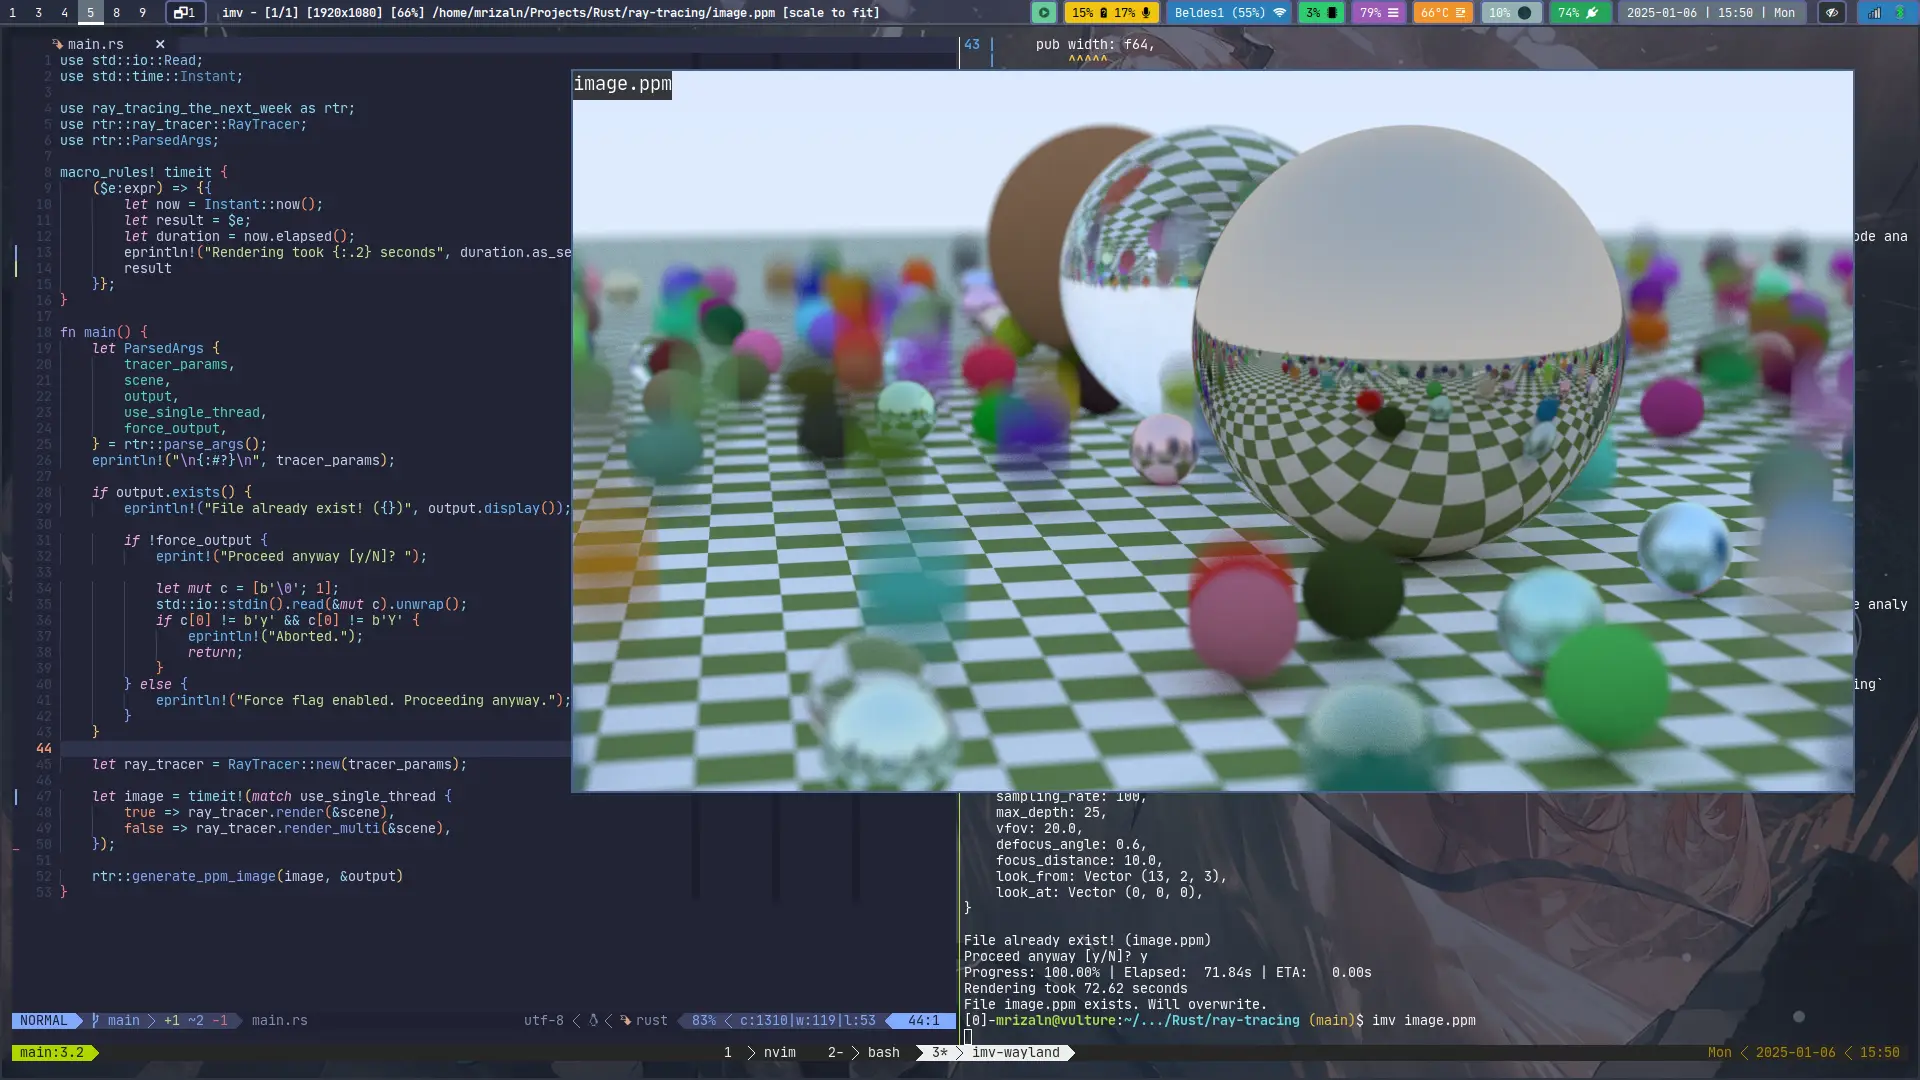Switch to workspace 3

(38, 13)
